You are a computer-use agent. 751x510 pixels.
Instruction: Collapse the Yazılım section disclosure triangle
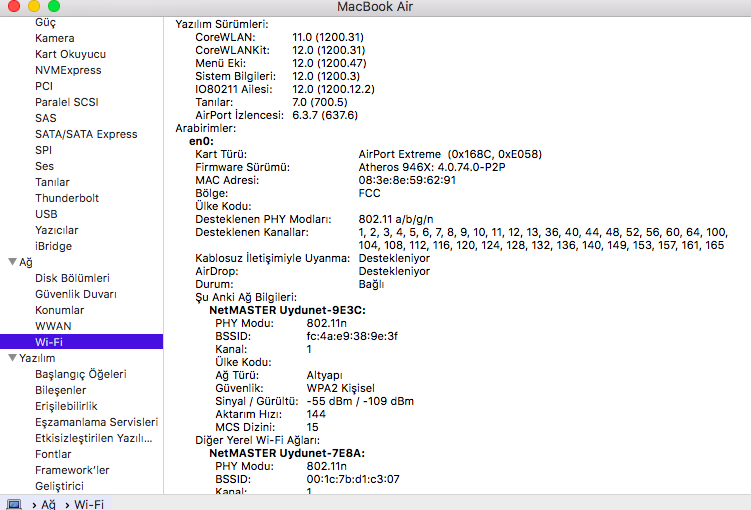(11, 358)
